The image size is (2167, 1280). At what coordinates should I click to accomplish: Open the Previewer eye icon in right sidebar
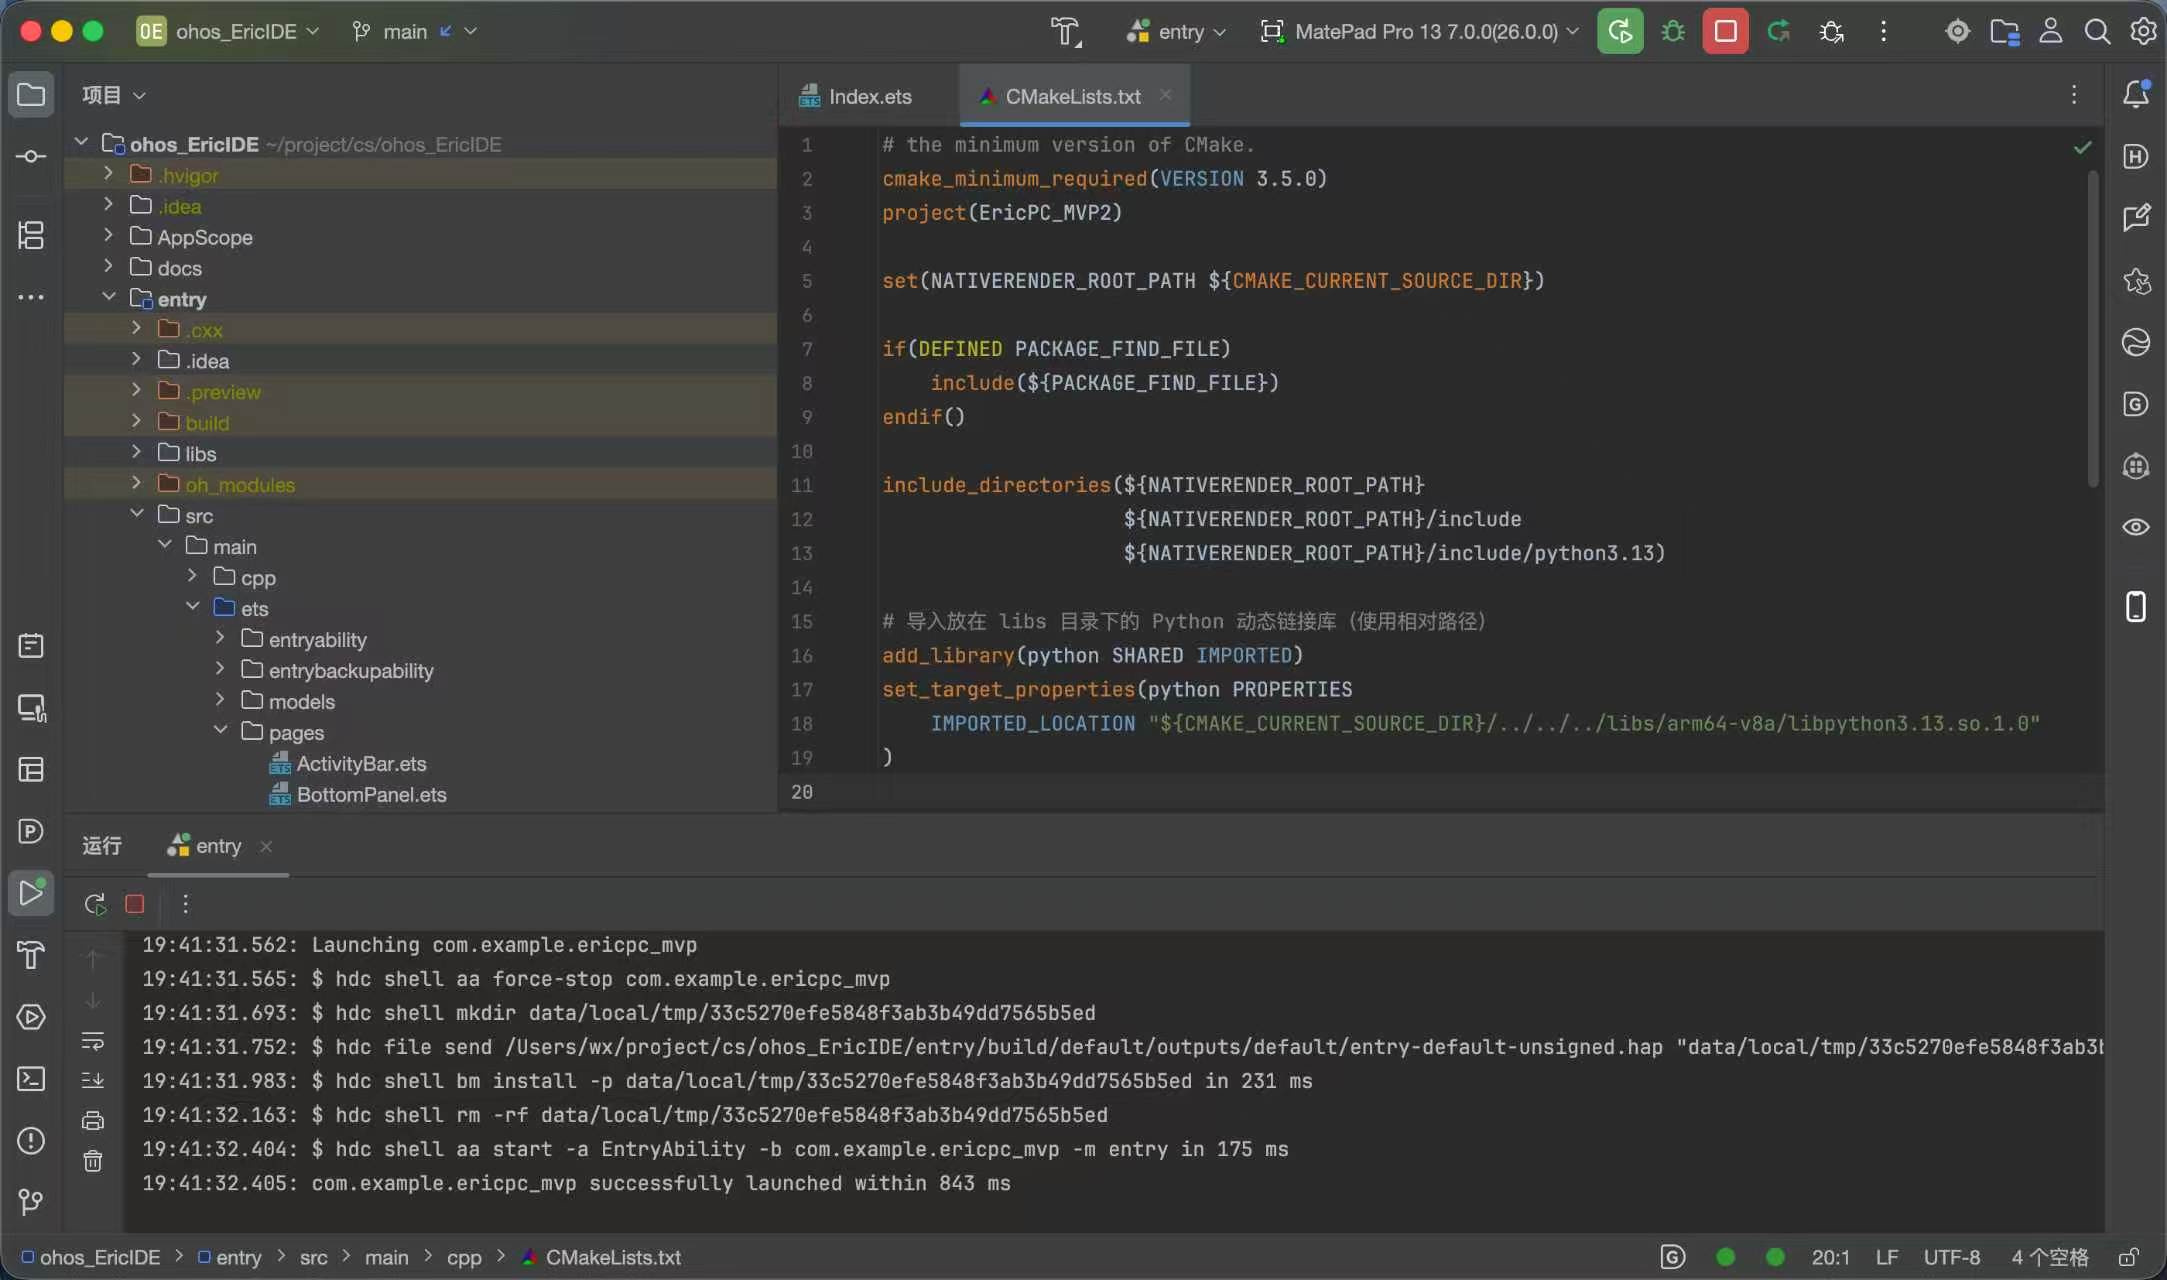(2136, 527)
